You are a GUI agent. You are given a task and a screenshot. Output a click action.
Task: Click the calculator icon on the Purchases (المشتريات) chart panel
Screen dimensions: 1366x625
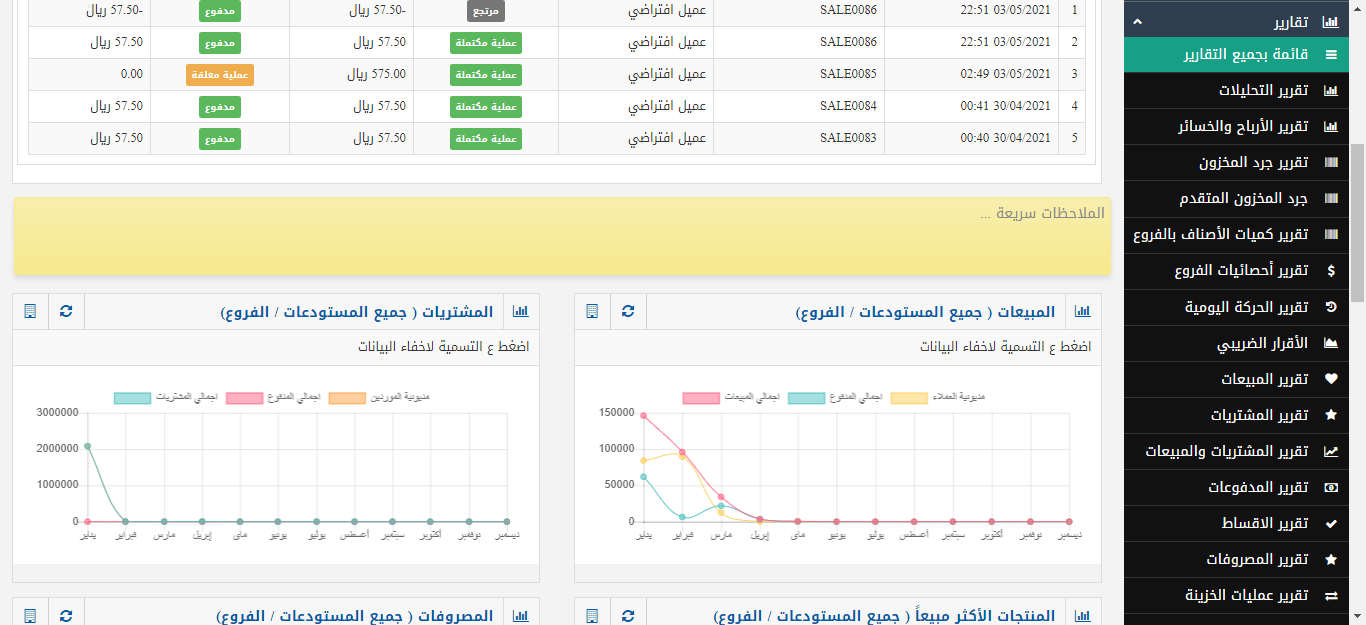pos(30,312)
